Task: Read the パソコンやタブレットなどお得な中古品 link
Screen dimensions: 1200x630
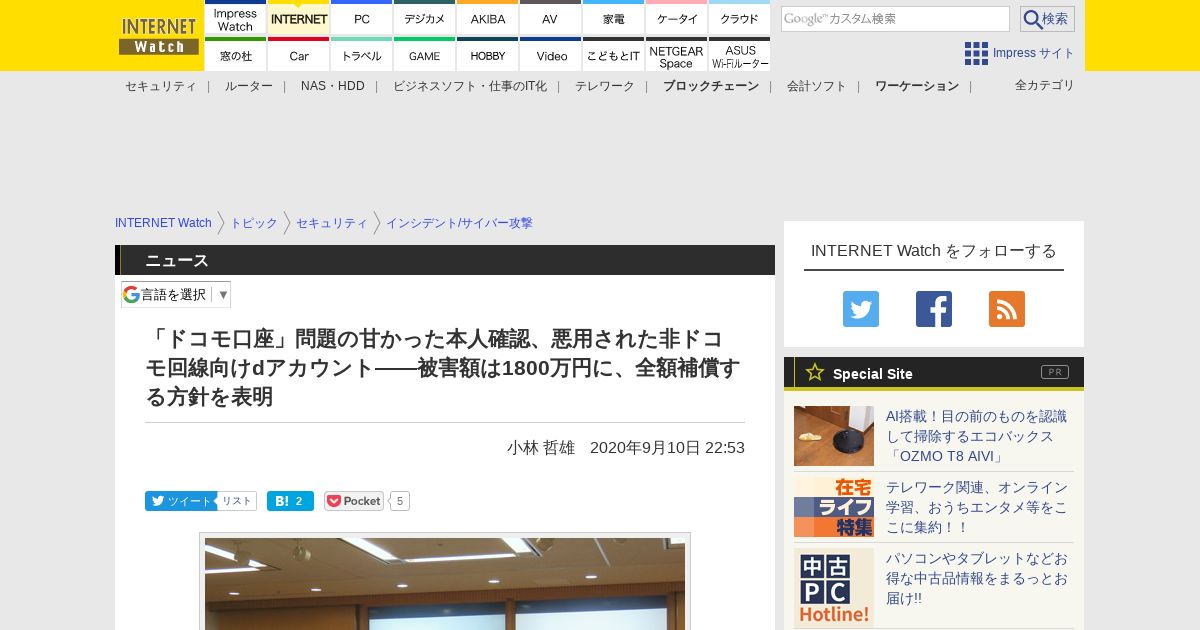Action: click(x=976, y=578)
